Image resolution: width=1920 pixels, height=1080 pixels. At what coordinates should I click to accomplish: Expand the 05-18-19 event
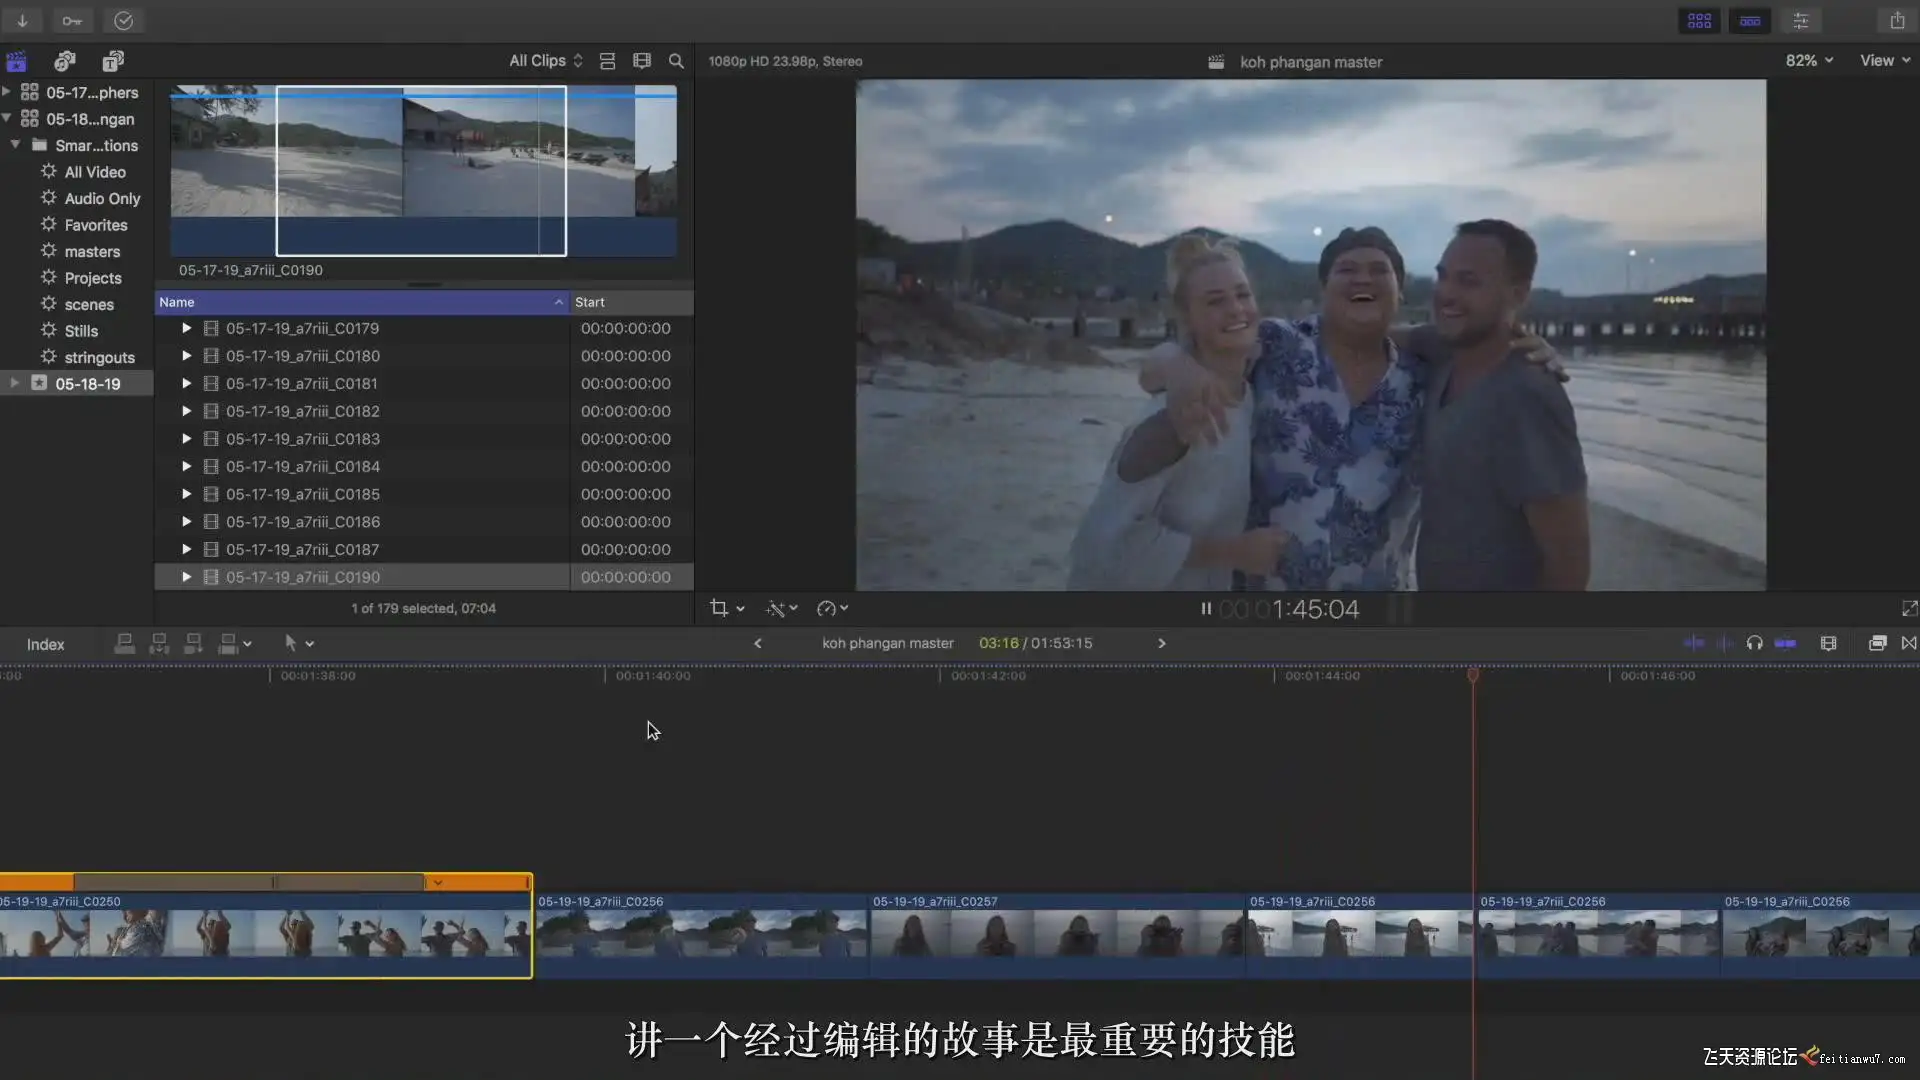click(x=15, y=383)
